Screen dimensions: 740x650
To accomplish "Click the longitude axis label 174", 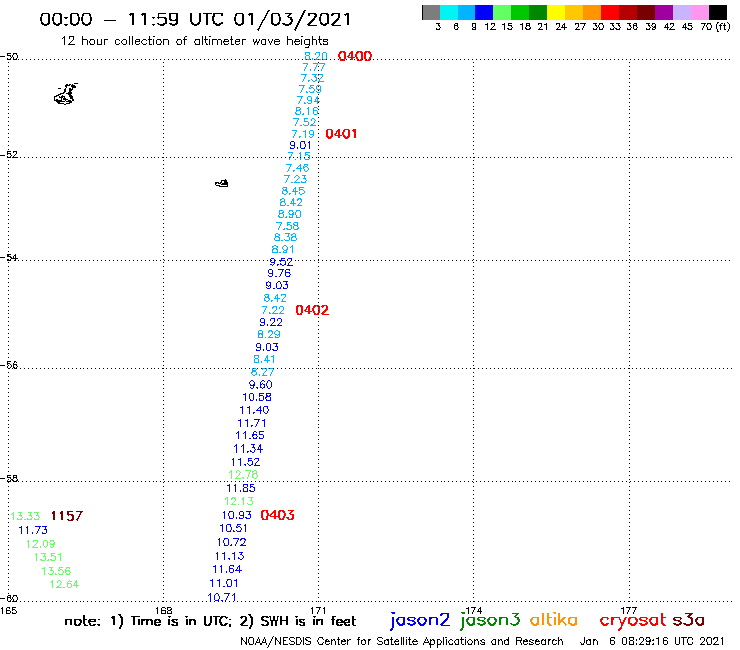I will 473,611.
